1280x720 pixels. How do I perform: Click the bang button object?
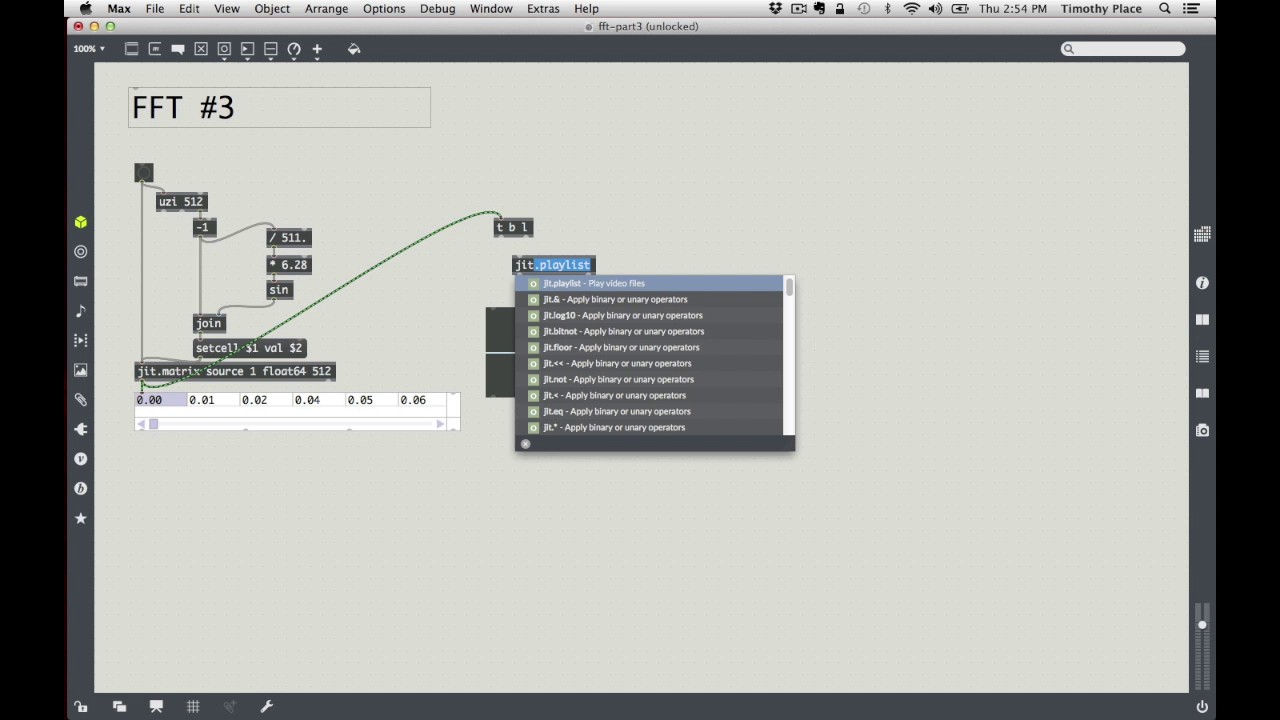pos(144,174)
